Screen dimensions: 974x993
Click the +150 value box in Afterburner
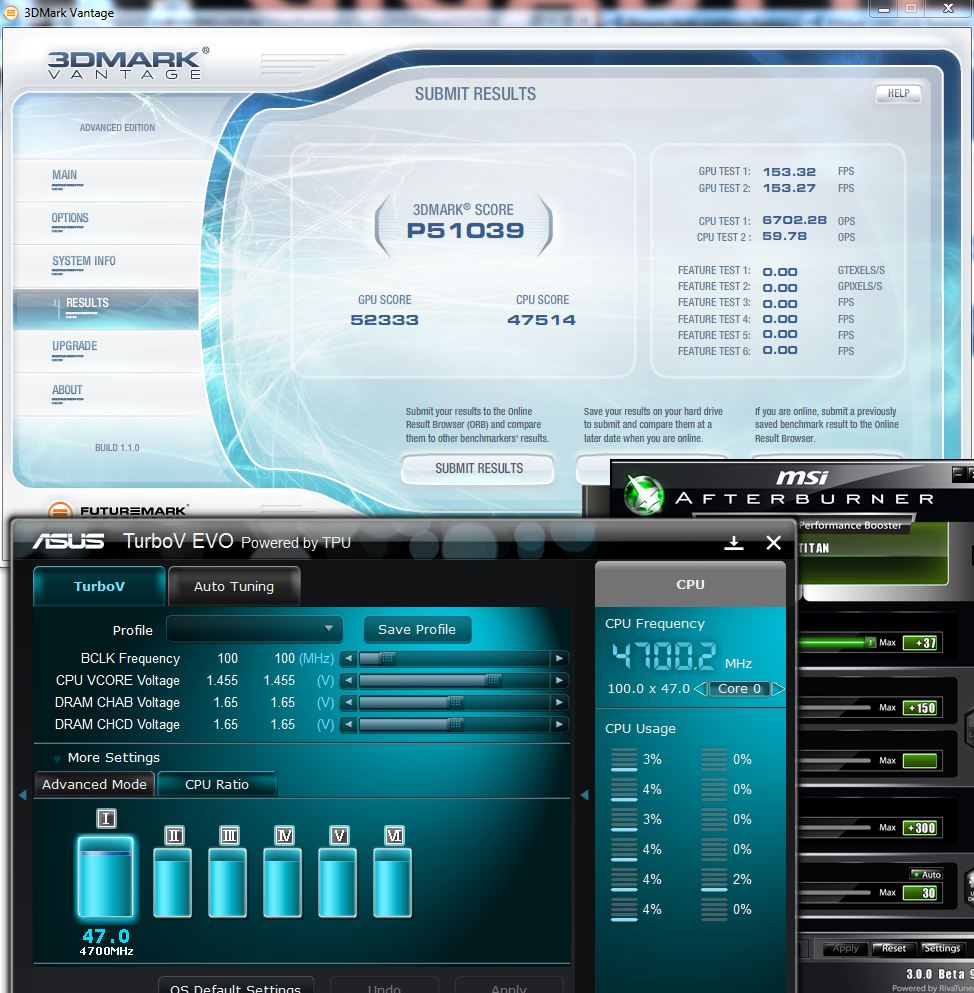pos(920,707)
